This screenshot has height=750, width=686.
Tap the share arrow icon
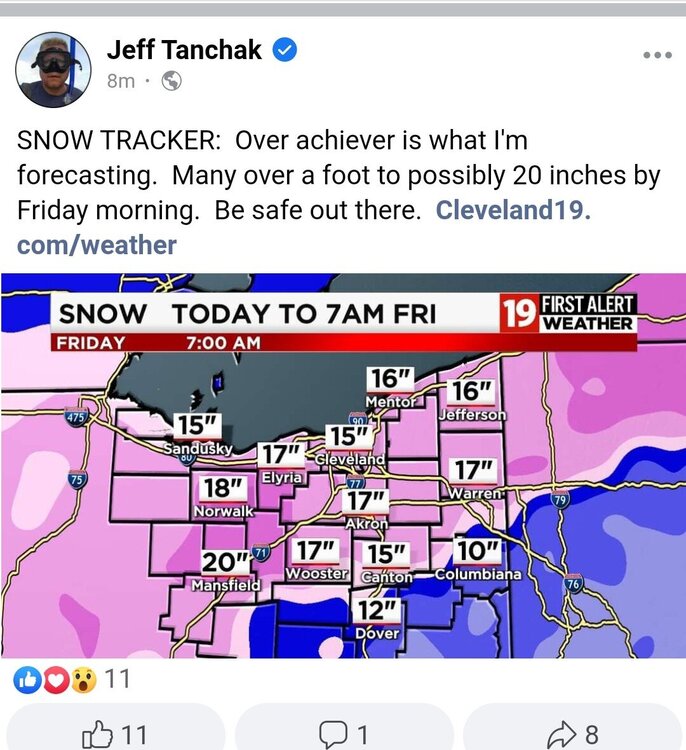click(572, 734)
